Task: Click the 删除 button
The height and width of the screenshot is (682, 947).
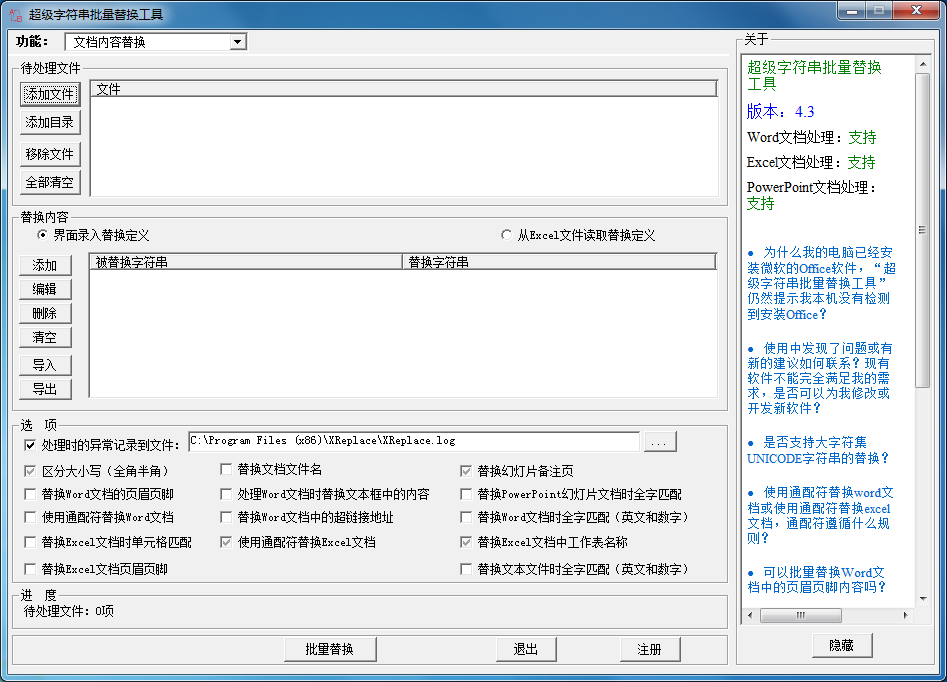Action: 45,314
